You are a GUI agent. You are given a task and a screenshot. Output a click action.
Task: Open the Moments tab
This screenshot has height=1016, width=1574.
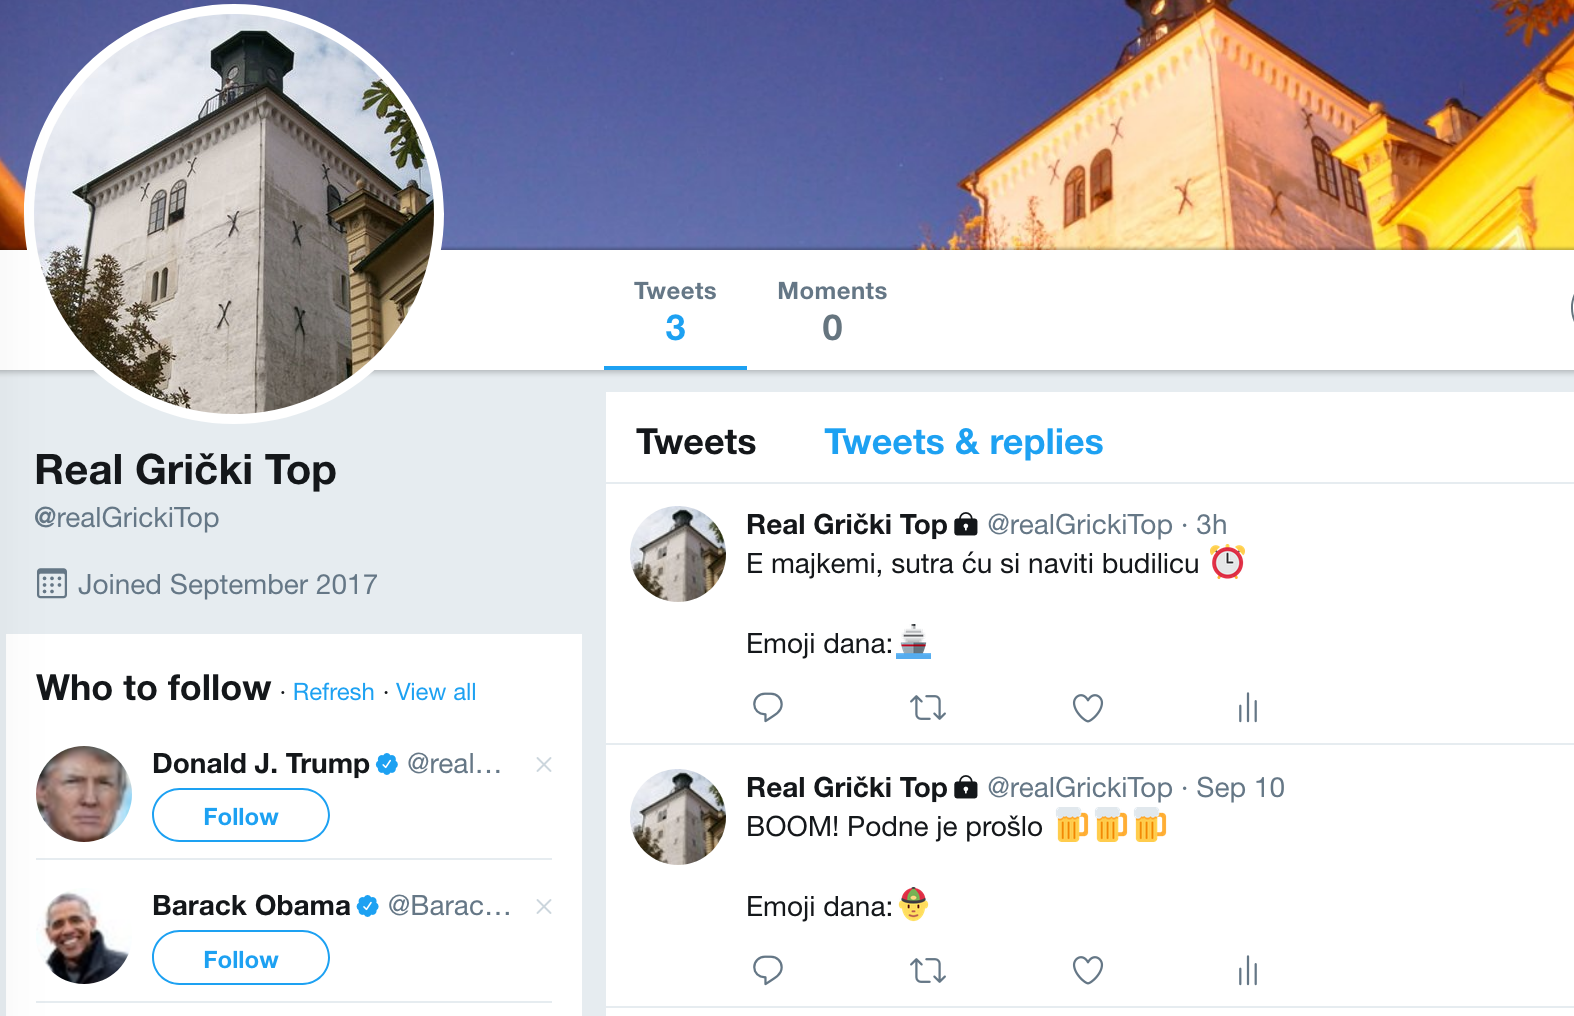point(832,312)
